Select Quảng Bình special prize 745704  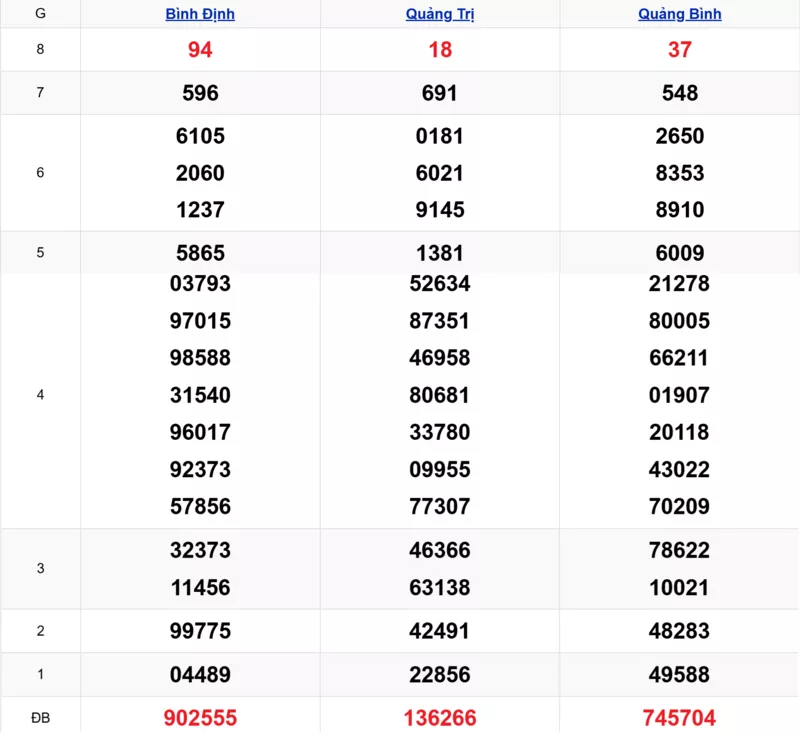coord(680,718)
